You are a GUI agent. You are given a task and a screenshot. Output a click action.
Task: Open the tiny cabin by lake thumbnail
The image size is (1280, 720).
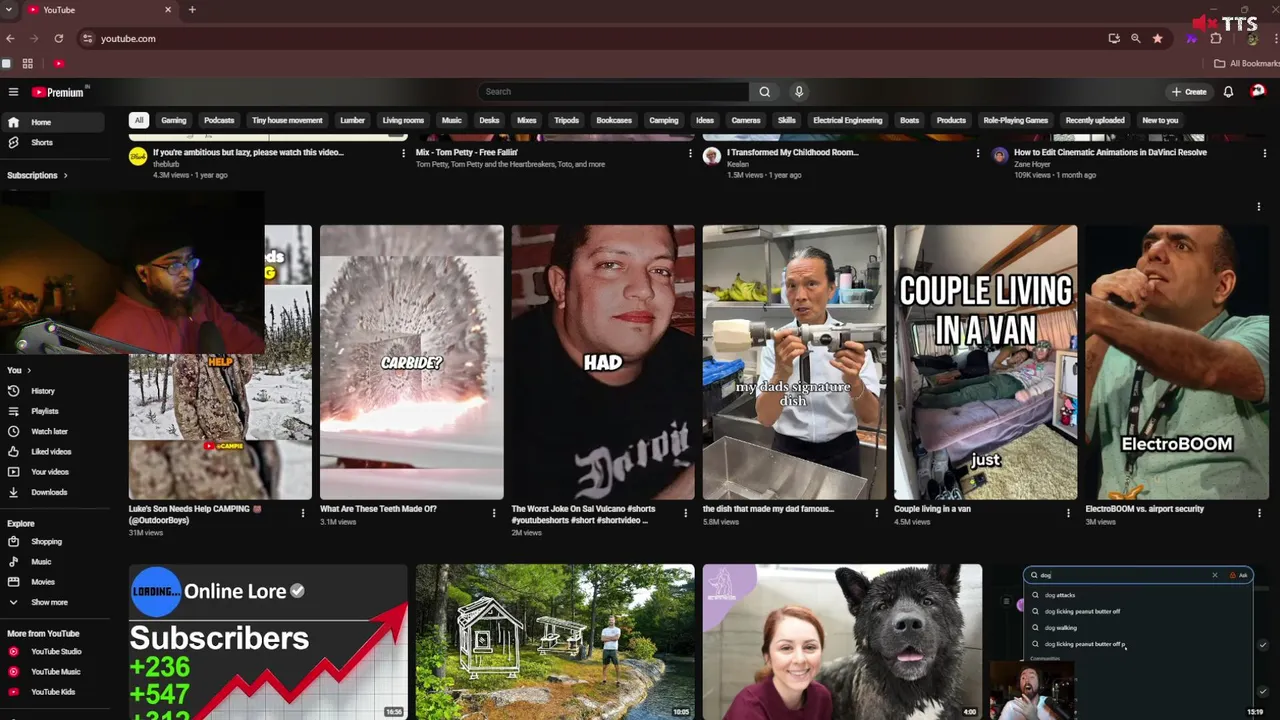[x=555, y=642]
